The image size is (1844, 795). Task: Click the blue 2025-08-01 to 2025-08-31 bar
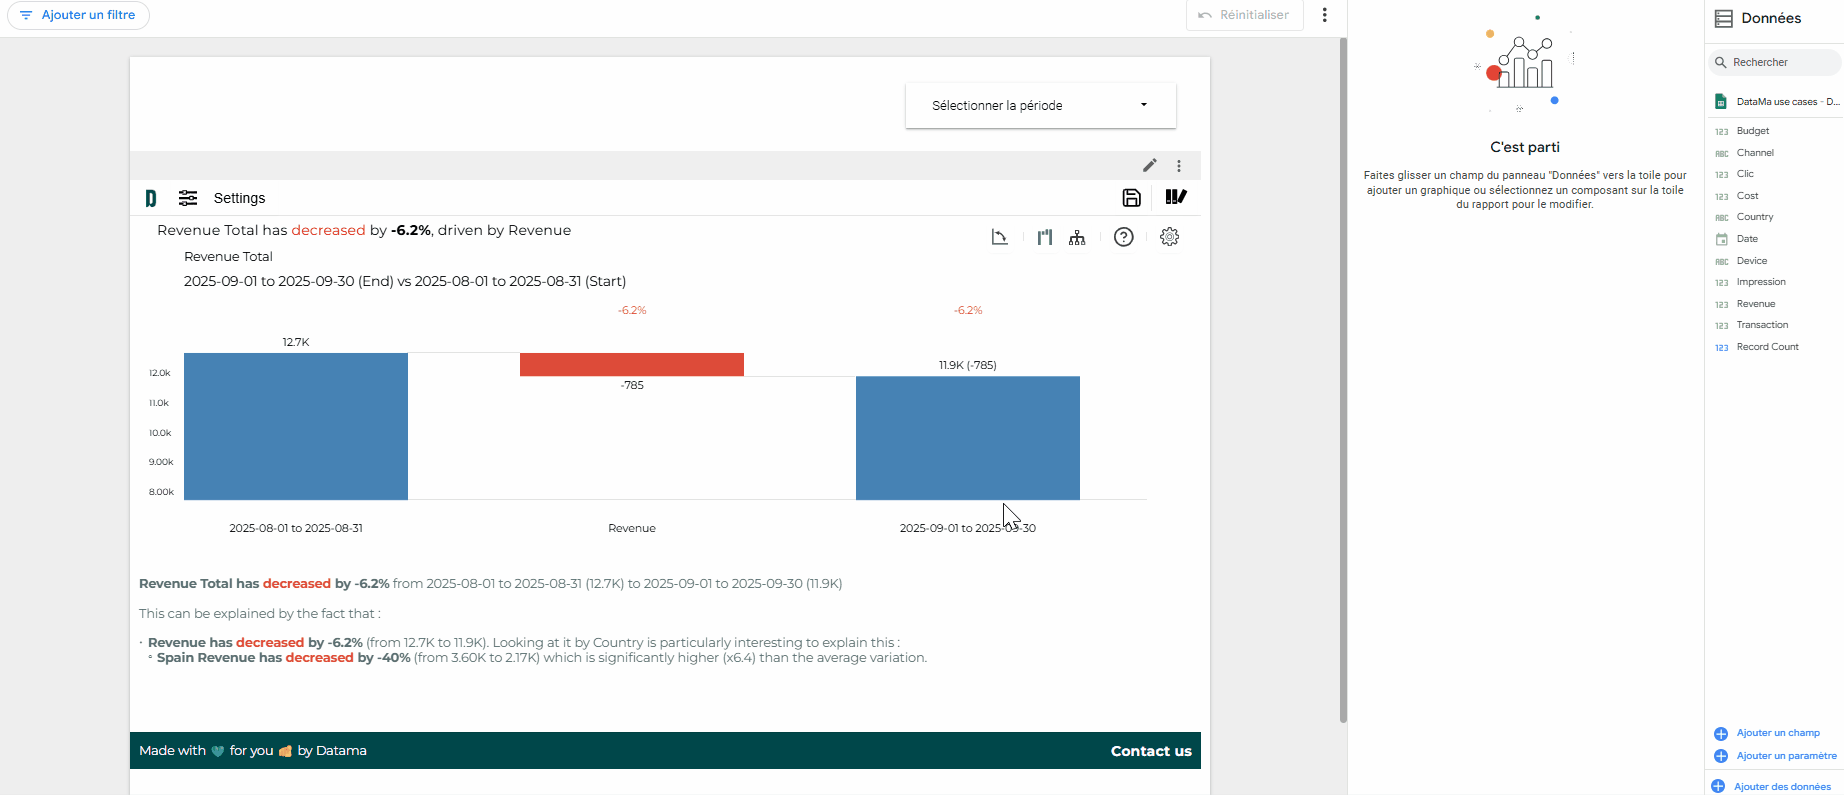(296, 426)
